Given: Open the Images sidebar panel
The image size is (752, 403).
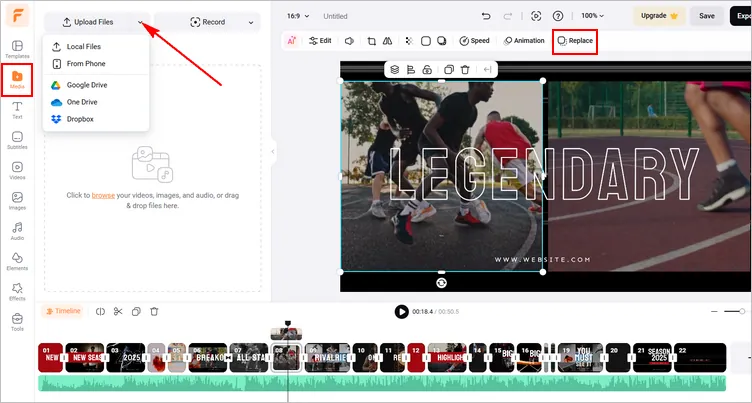Looking at the screenshot, I should (x=17, y=201).
